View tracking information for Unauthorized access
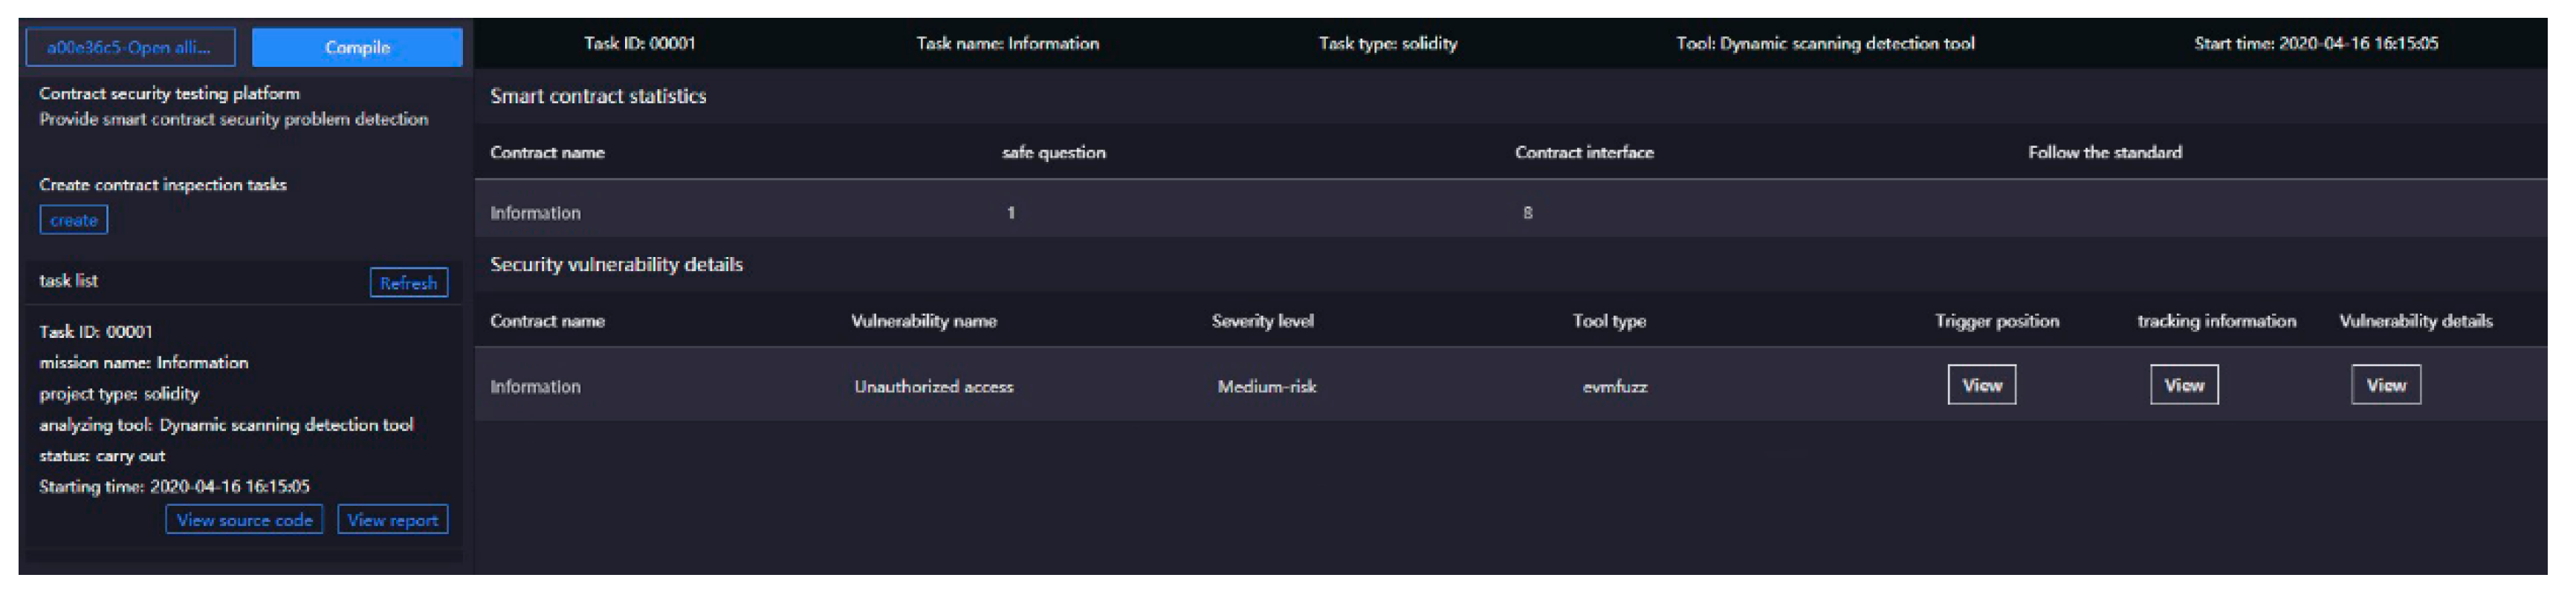 point(2183,385)
